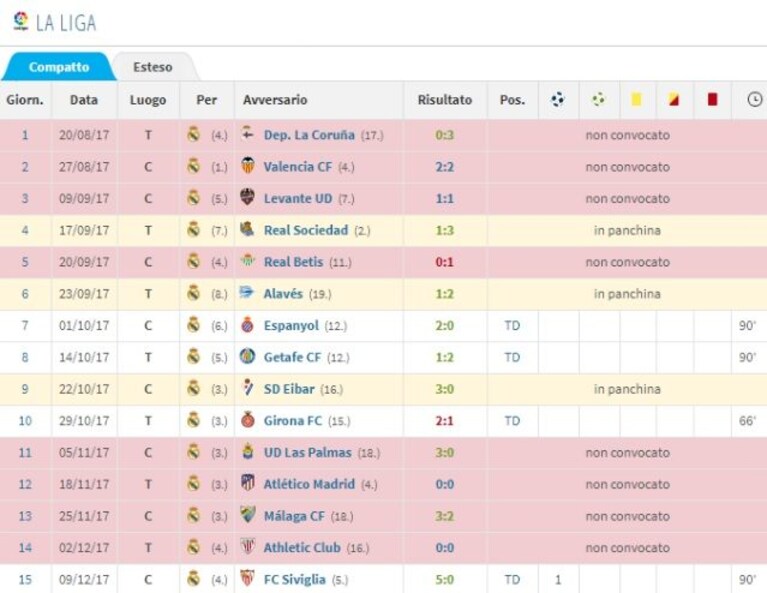
Task: Click the Dep. La Coruña club crest
Action: click(248, 133)
